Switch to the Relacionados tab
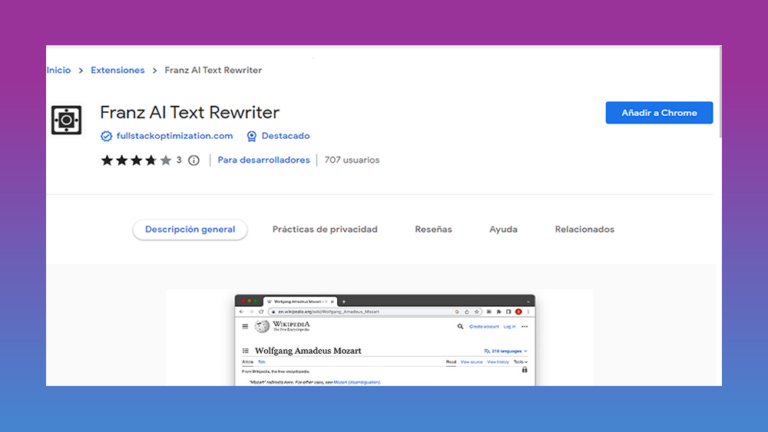The height and width of the screenshot is (432, 768). (584, 229)
